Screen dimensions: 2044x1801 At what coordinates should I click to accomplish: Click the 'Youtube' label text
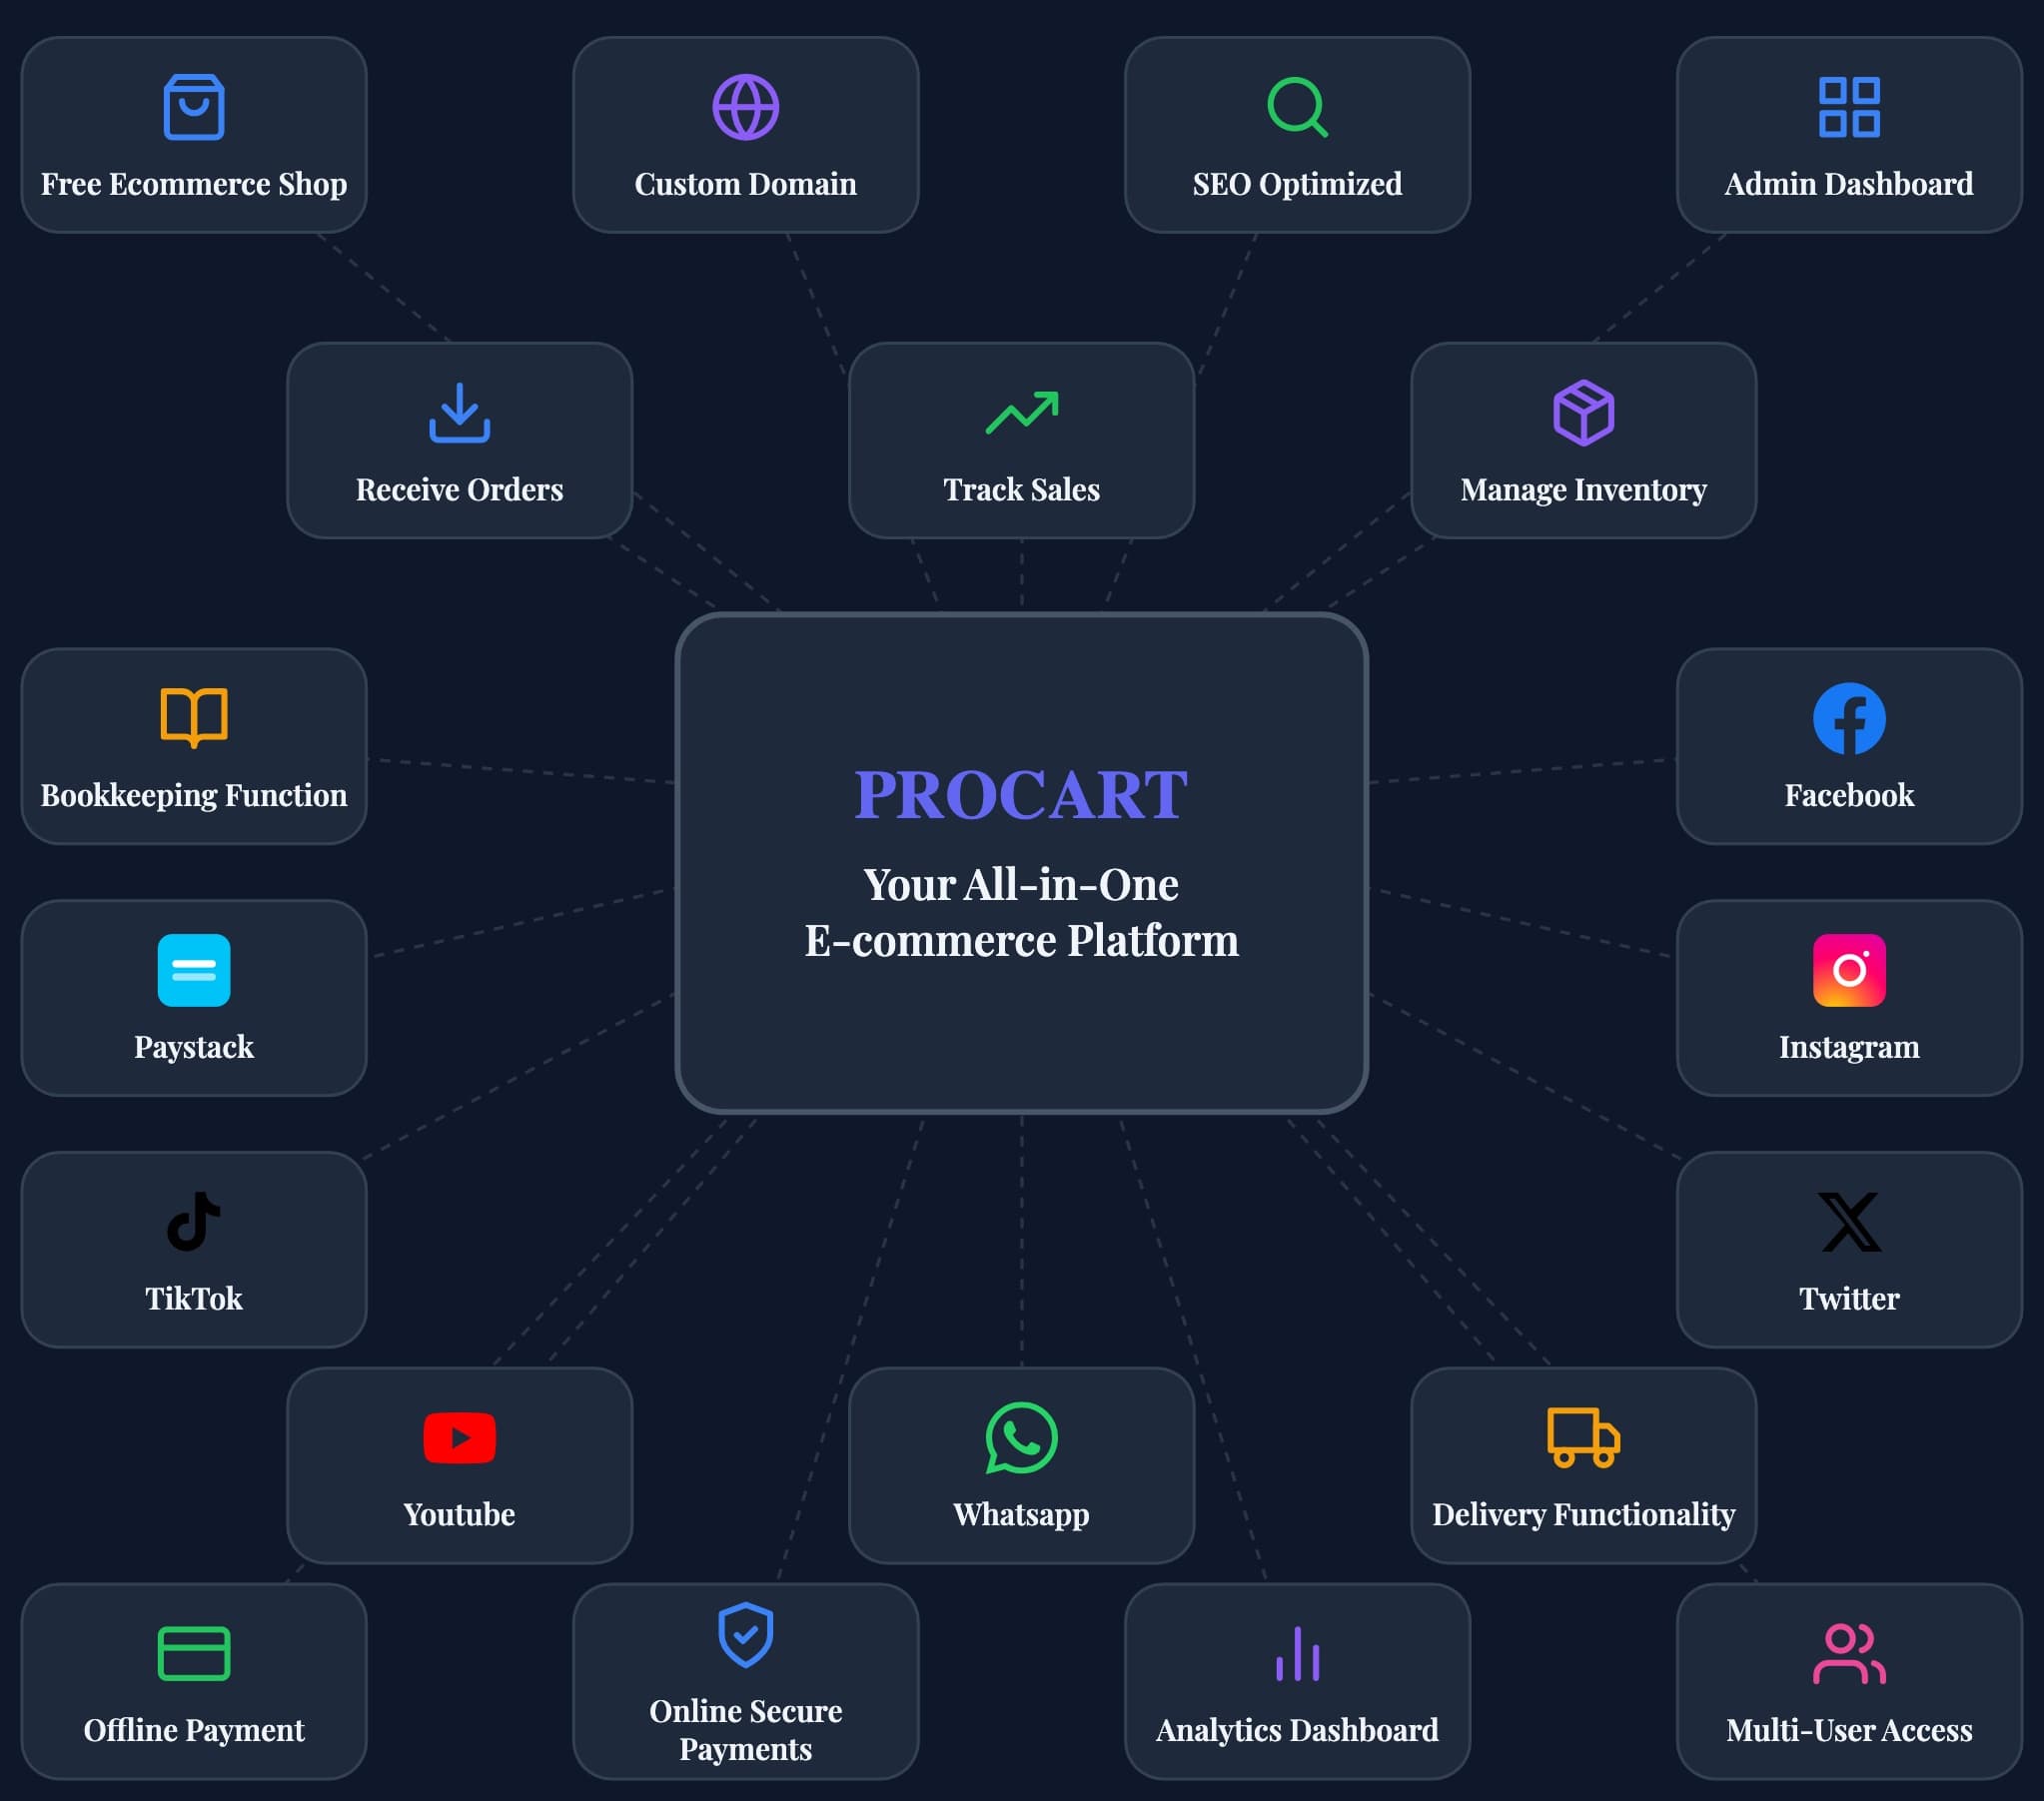click(x=460, y=1514)
